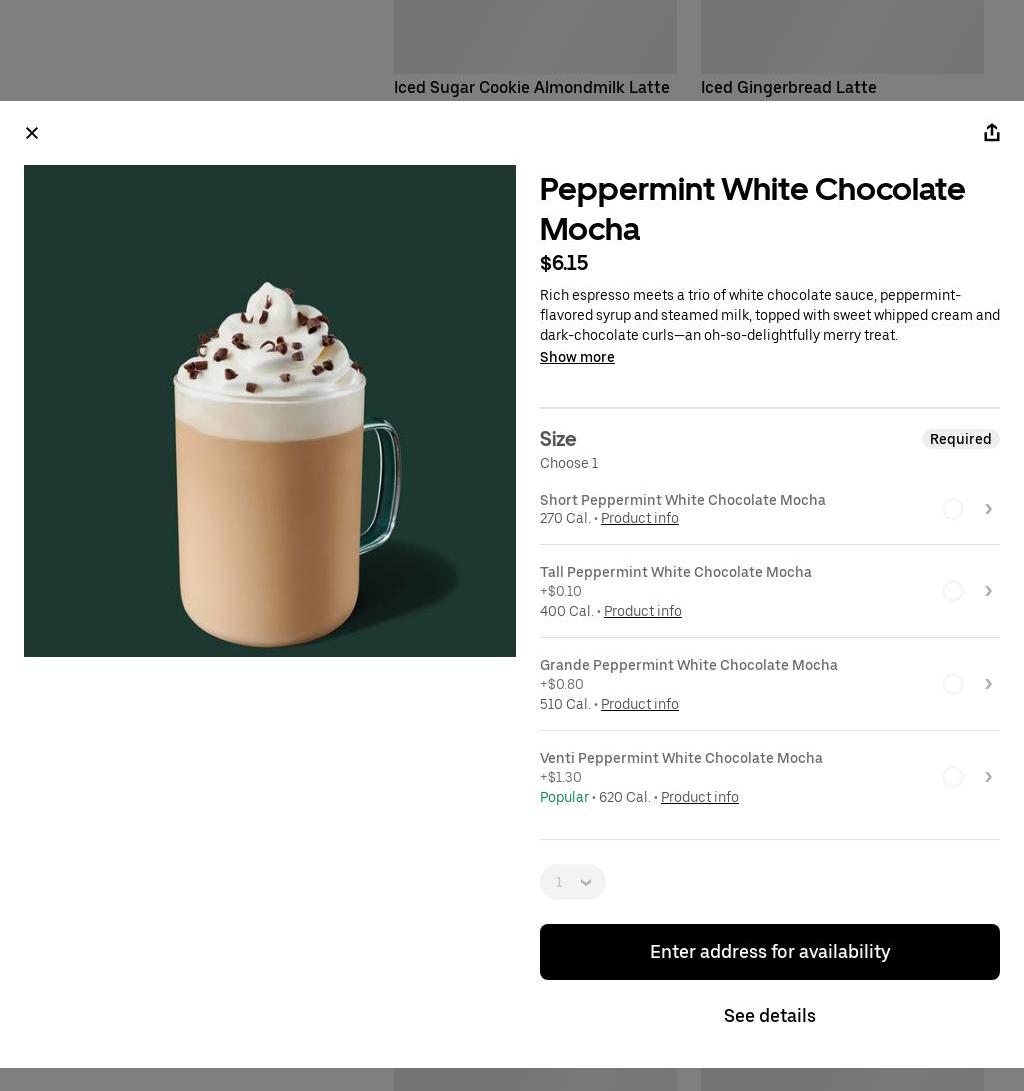Screen dimensions: 1024x1091
Task: Select Tall size radio button
Action: [953, 591]
